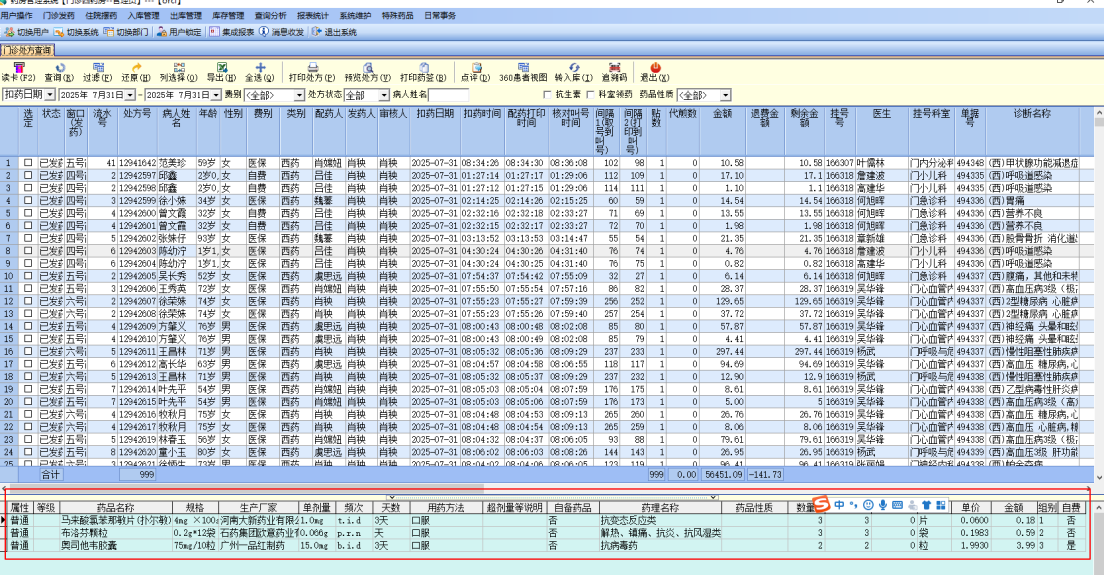Viewport: 1105px width, 576px height.
Task: Check the select box for 童小玉 row
Action: pyautogui.click(x=28, y=452)
